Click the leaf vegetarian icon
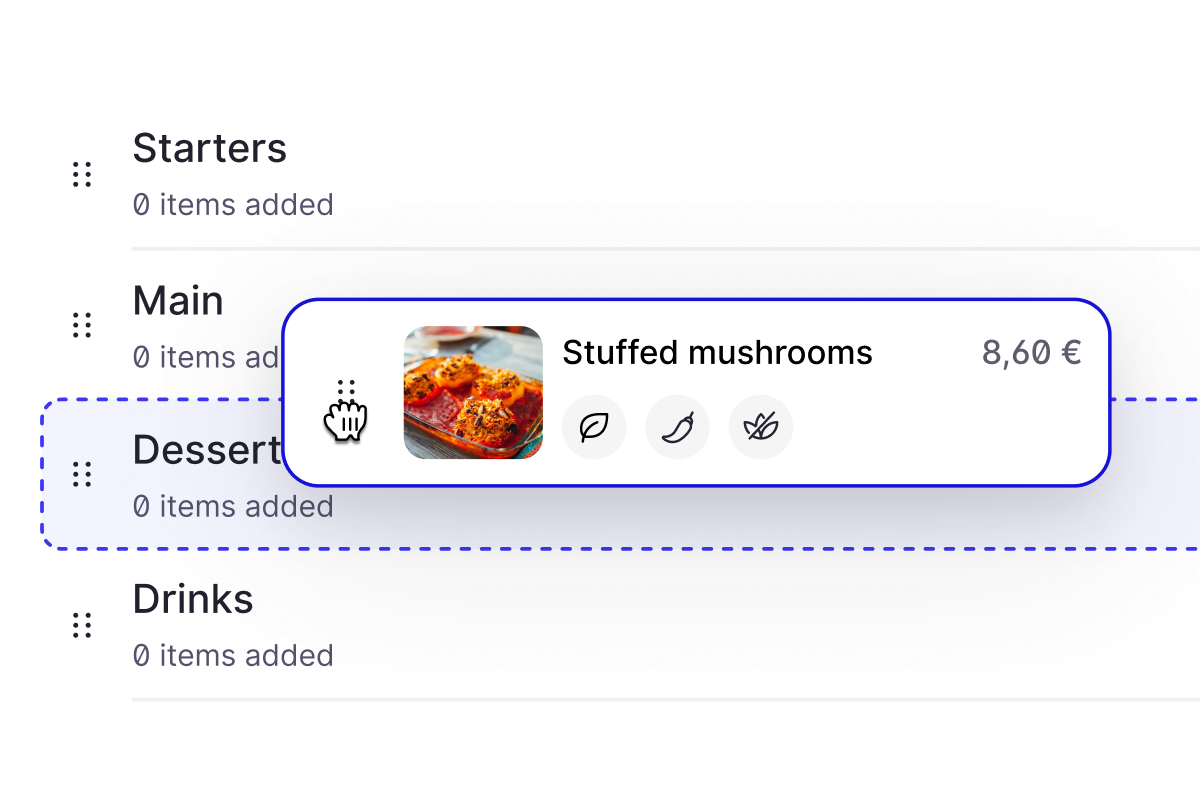1200x800 pixels. coord(594,427)
